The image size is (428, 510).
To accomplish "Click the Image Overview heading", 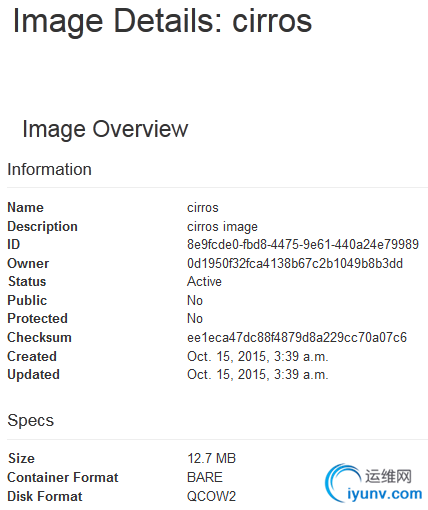I will coord(105,130).
